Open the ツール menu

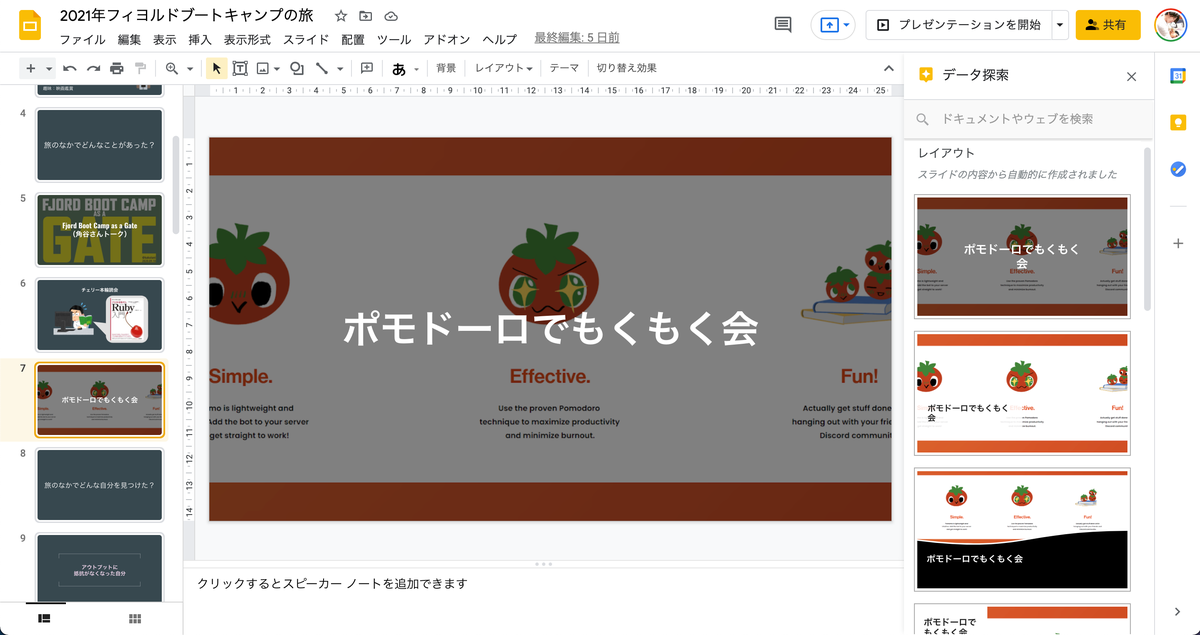[x=394, y=40]
